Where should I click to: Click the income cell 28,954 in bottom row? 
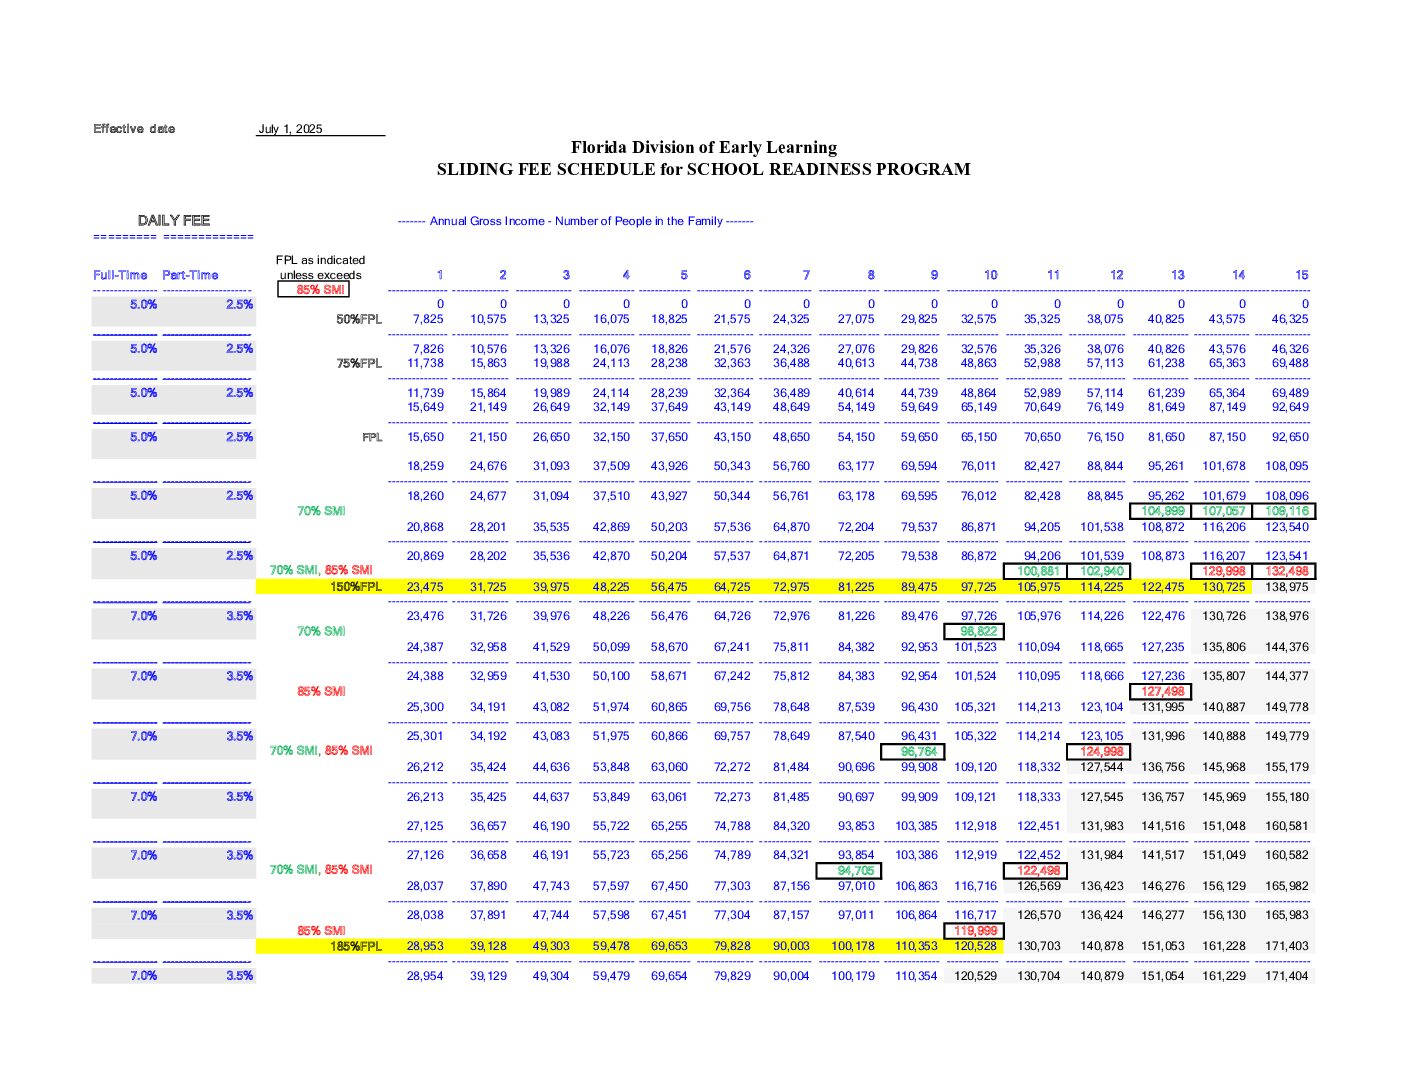tap(426, 976)
